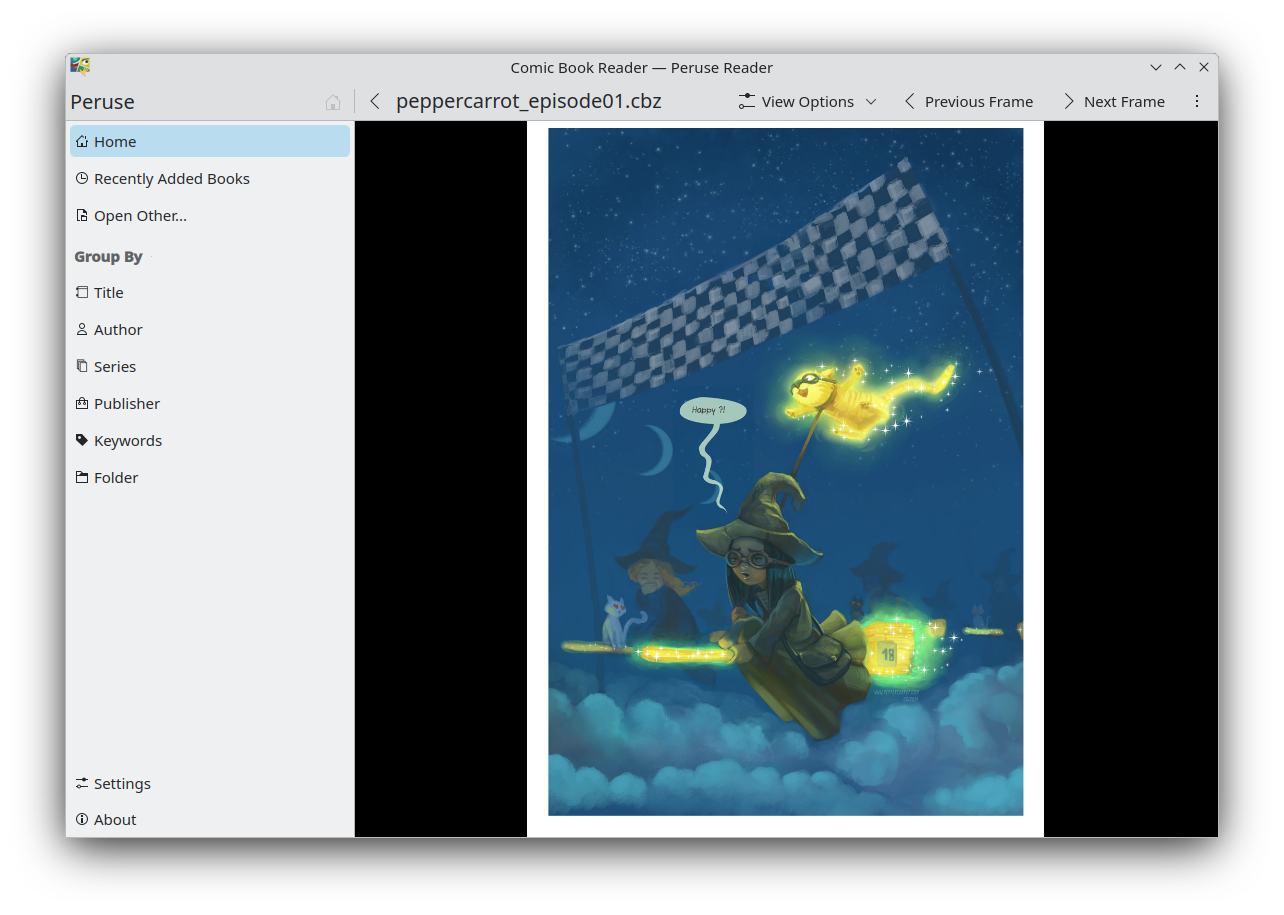Maximize the Peruse Reader window
Screen dimensions: 1284x915
(x=1180, y=67)
